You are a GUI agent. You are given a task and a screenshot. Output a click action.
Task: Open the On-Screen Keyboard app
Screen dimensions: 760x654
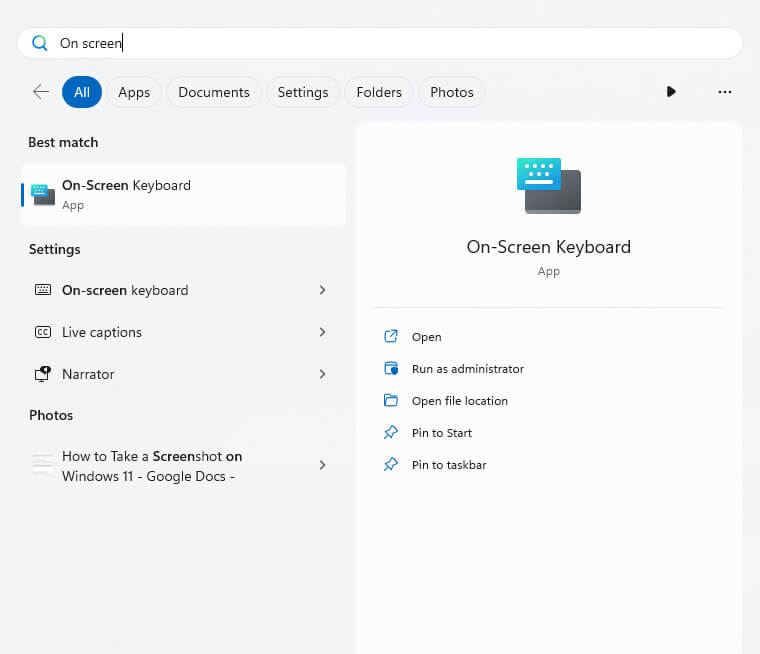coord(426,337)
